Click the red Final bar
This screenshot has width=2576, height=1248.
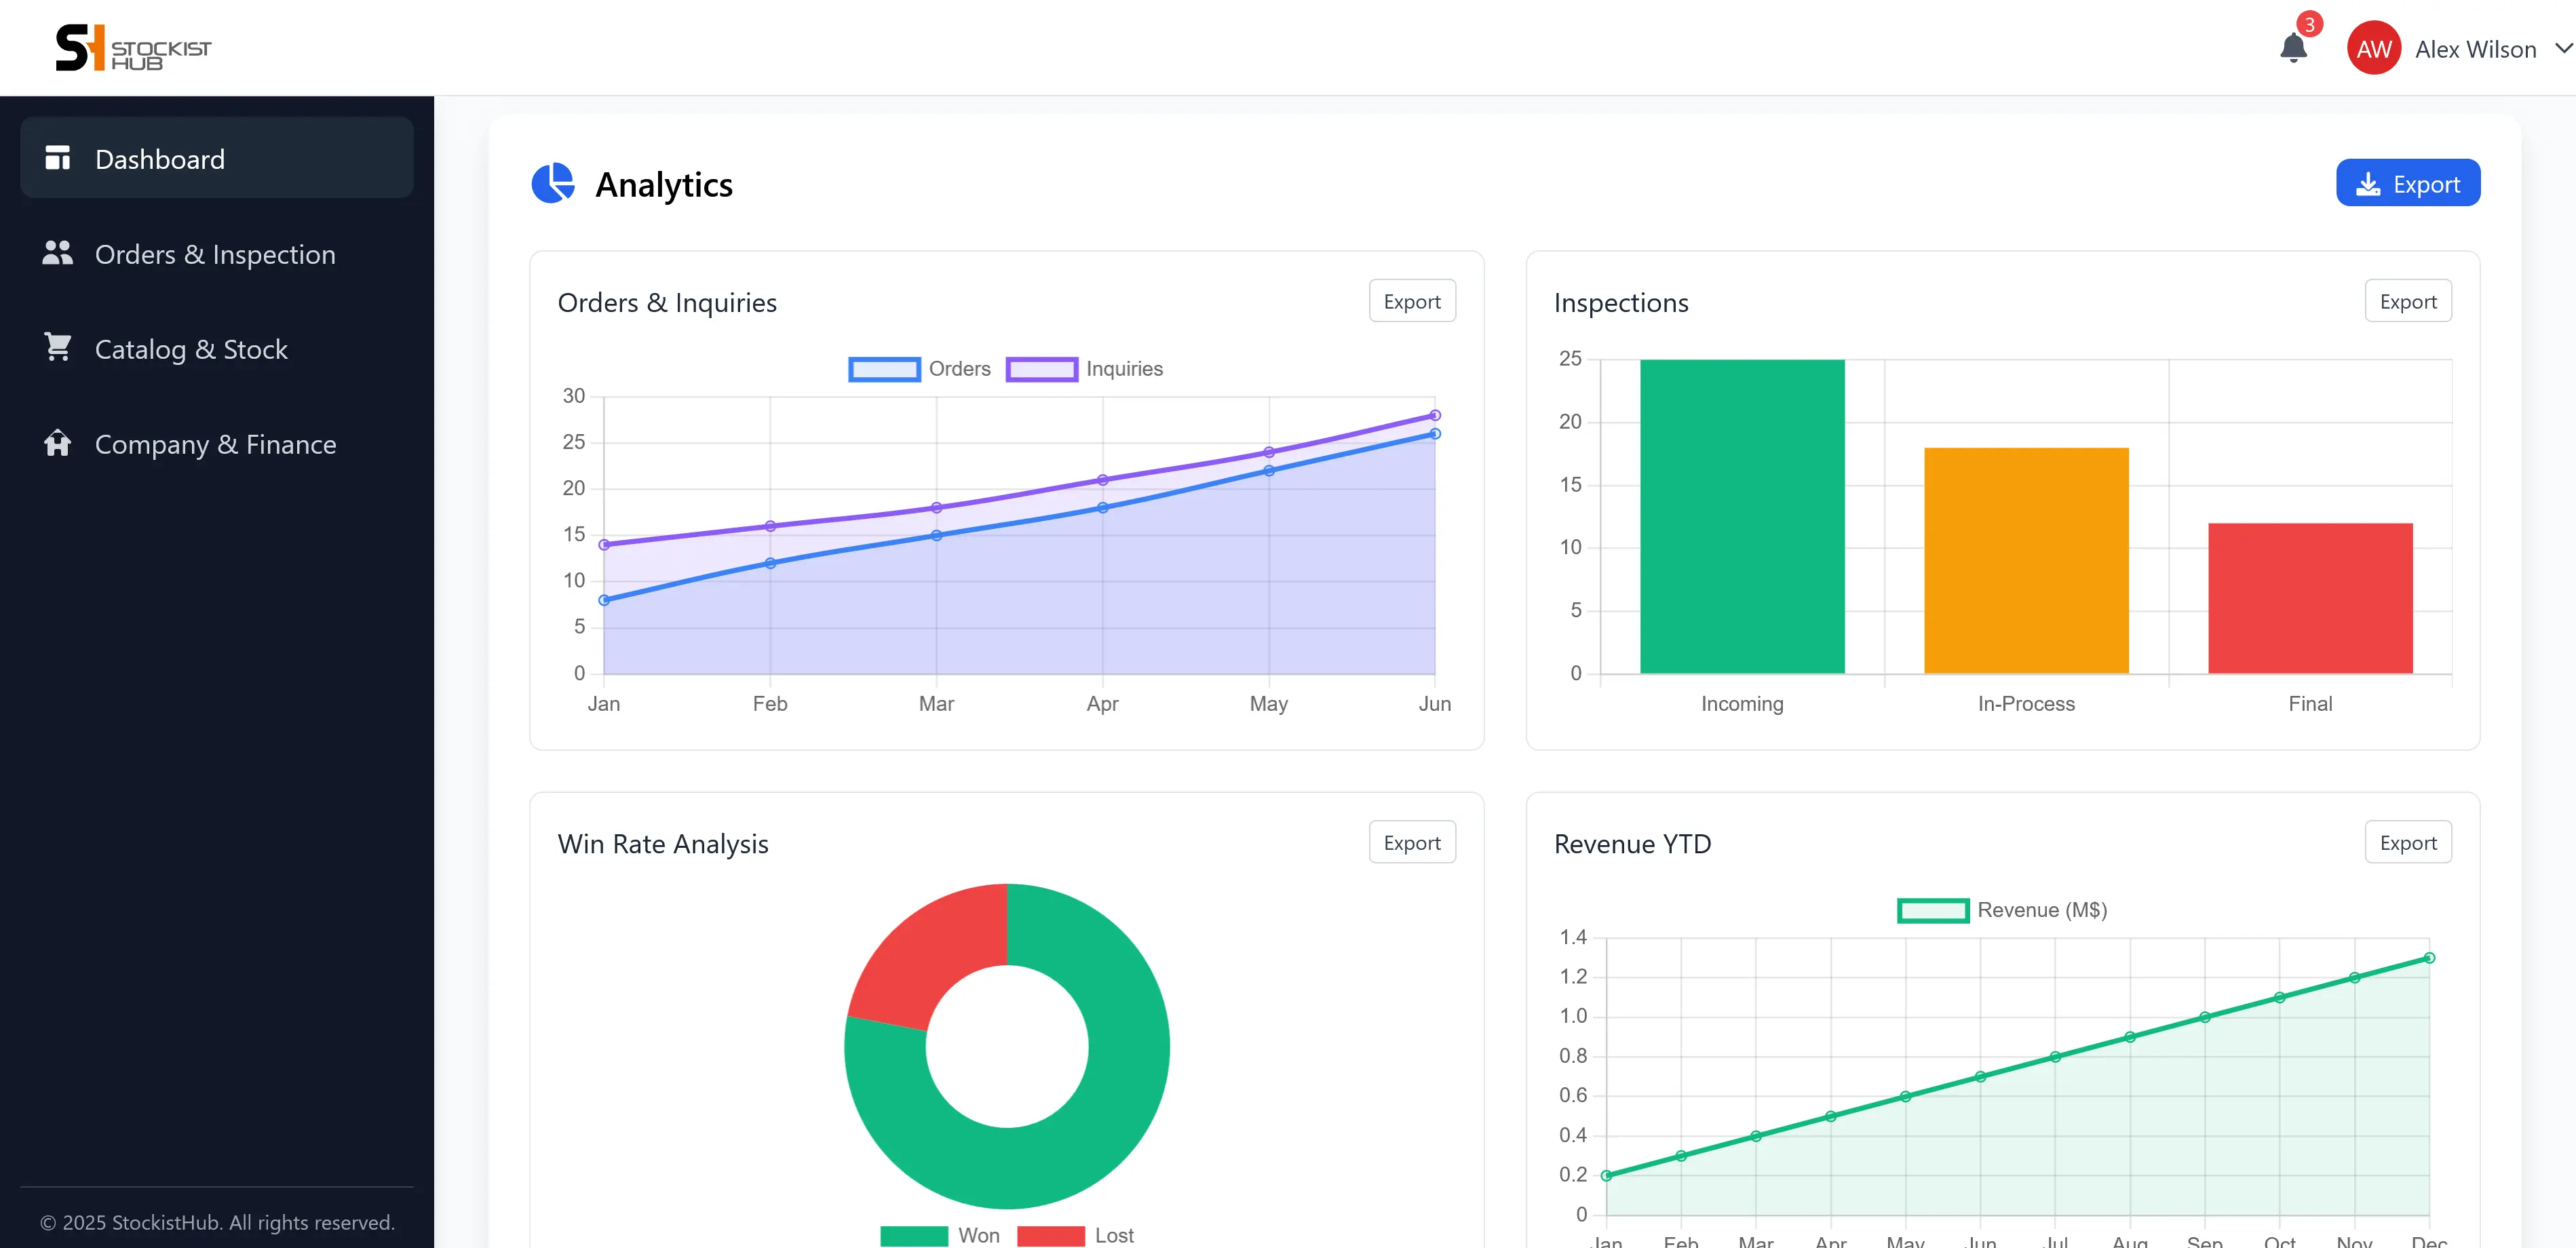pyautogui.click(x=2310, y=598)
